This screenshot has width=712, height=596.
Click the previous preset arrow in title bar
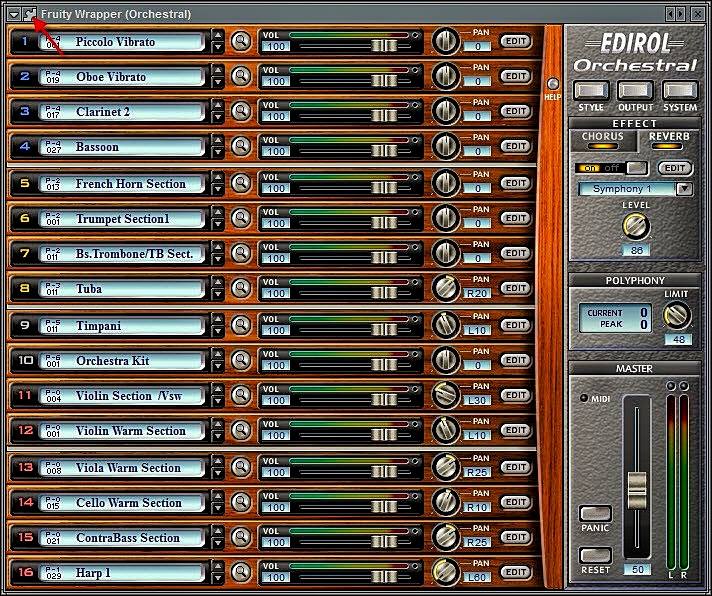670,14
